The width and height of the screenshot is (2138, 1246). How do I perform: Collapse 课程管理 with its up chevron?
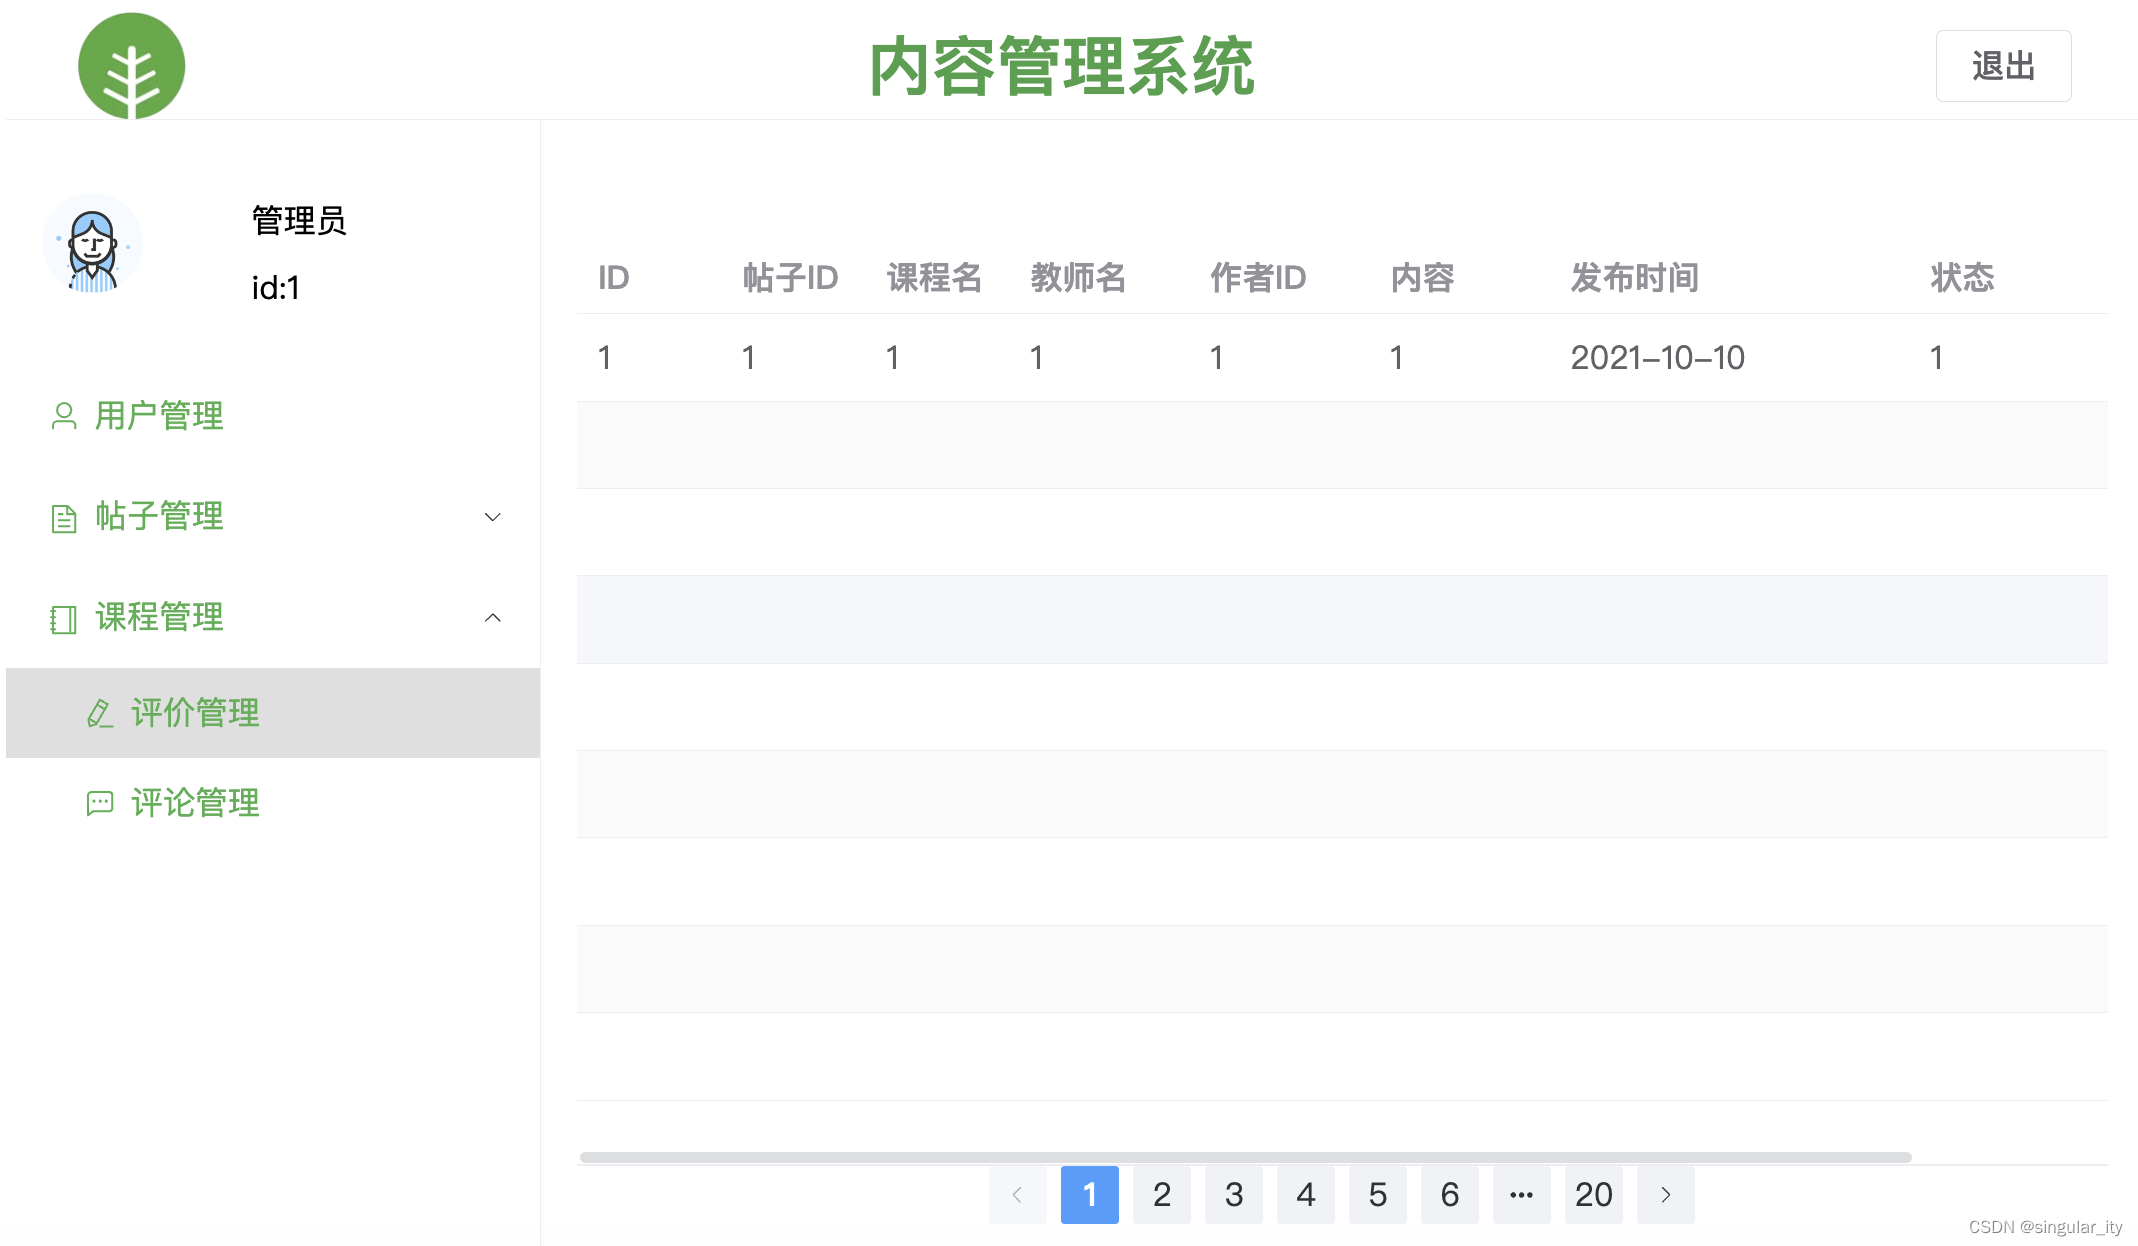(492, 617)
